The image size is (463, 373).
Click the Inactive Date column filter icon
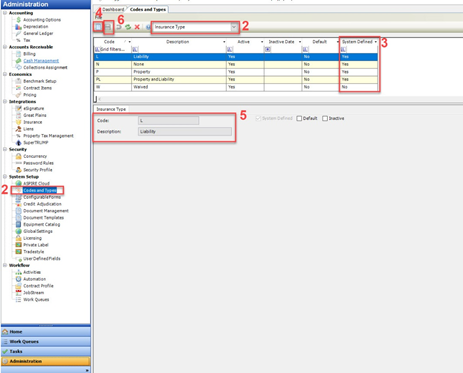point(268,49)
